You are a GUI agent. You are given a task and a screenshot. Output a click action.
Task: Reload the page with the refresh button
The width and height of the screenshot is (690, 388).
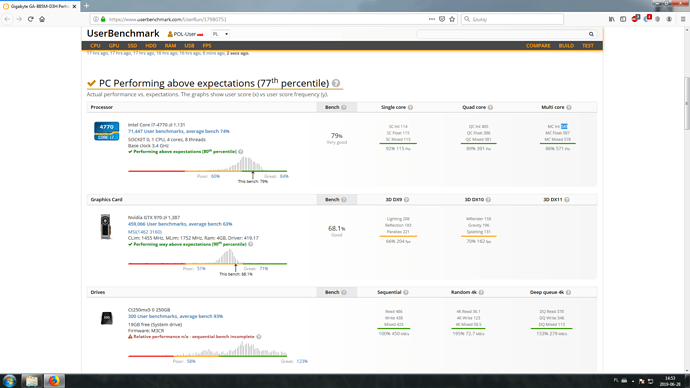pos(30,19)
